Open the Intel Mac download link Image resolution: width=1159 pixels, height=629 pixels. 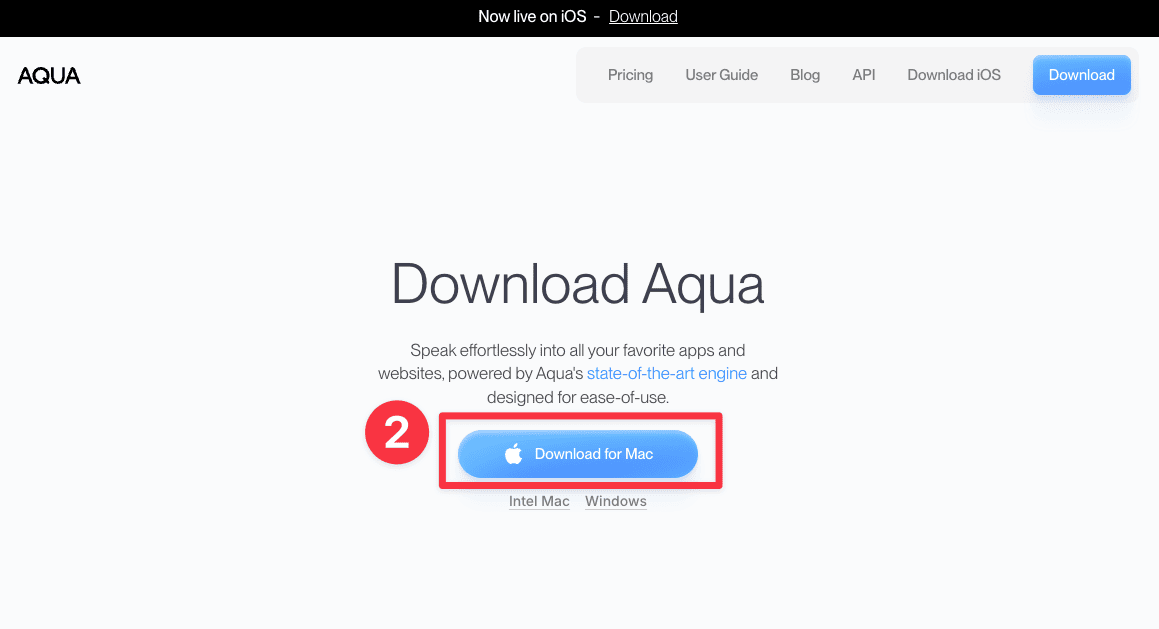click(x=539, y=501)
